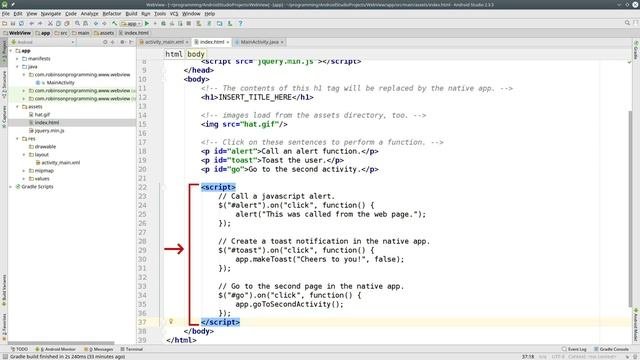Collapse the java folder
Image resolution: width=640 pixels, height=360 pixels.
[18, 67]
